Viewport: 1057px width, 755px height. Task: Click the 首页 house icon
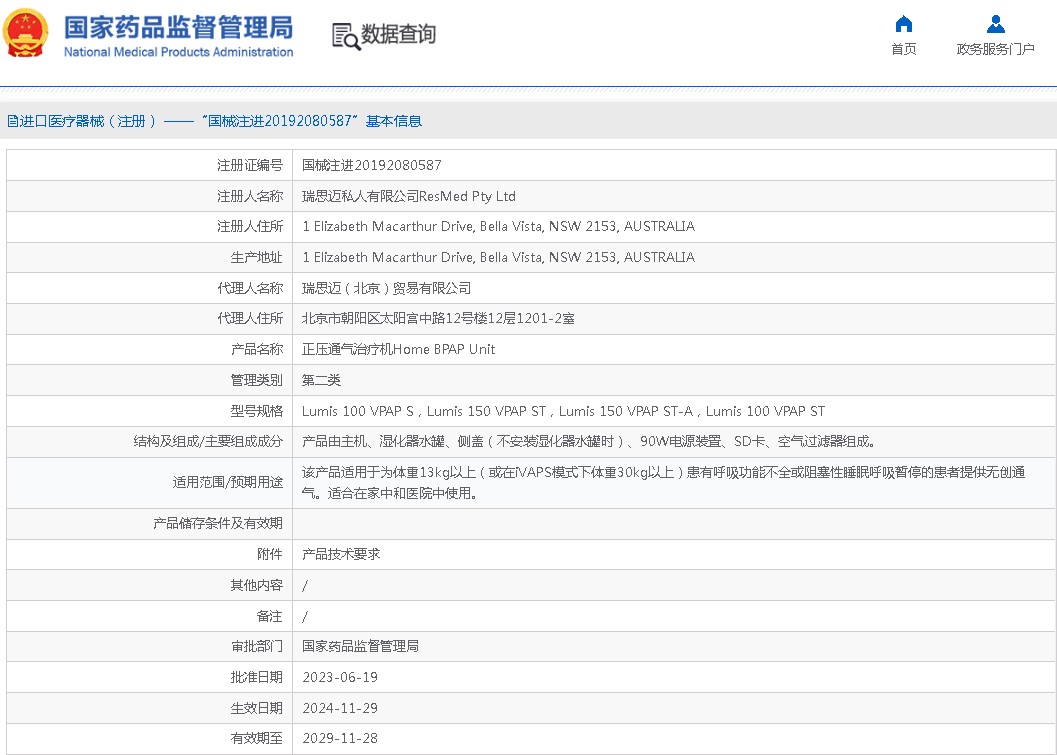tap(903, 24)
